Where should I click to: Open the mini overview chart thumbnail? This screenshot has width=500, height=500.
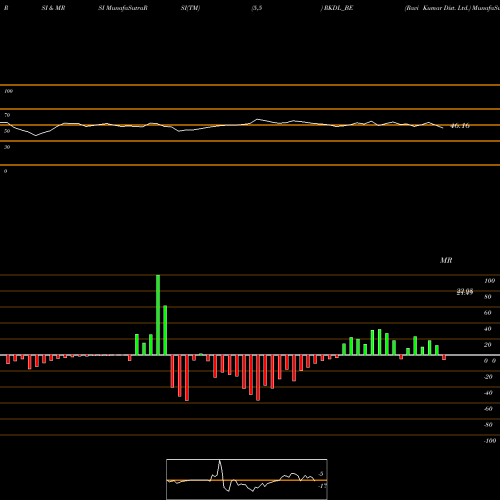click(x=247, y=479)
